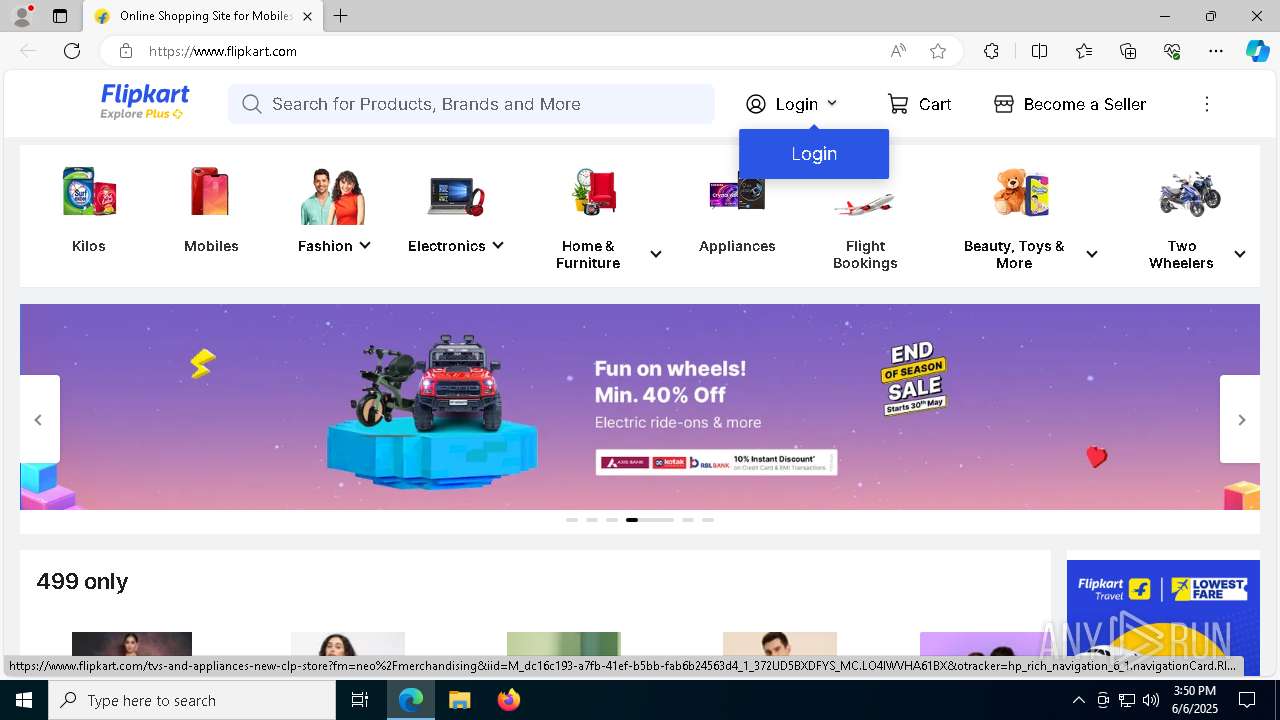The image size is (1280, 720).
Task: Click the blue Login popup button
Action: pos(814,154)
